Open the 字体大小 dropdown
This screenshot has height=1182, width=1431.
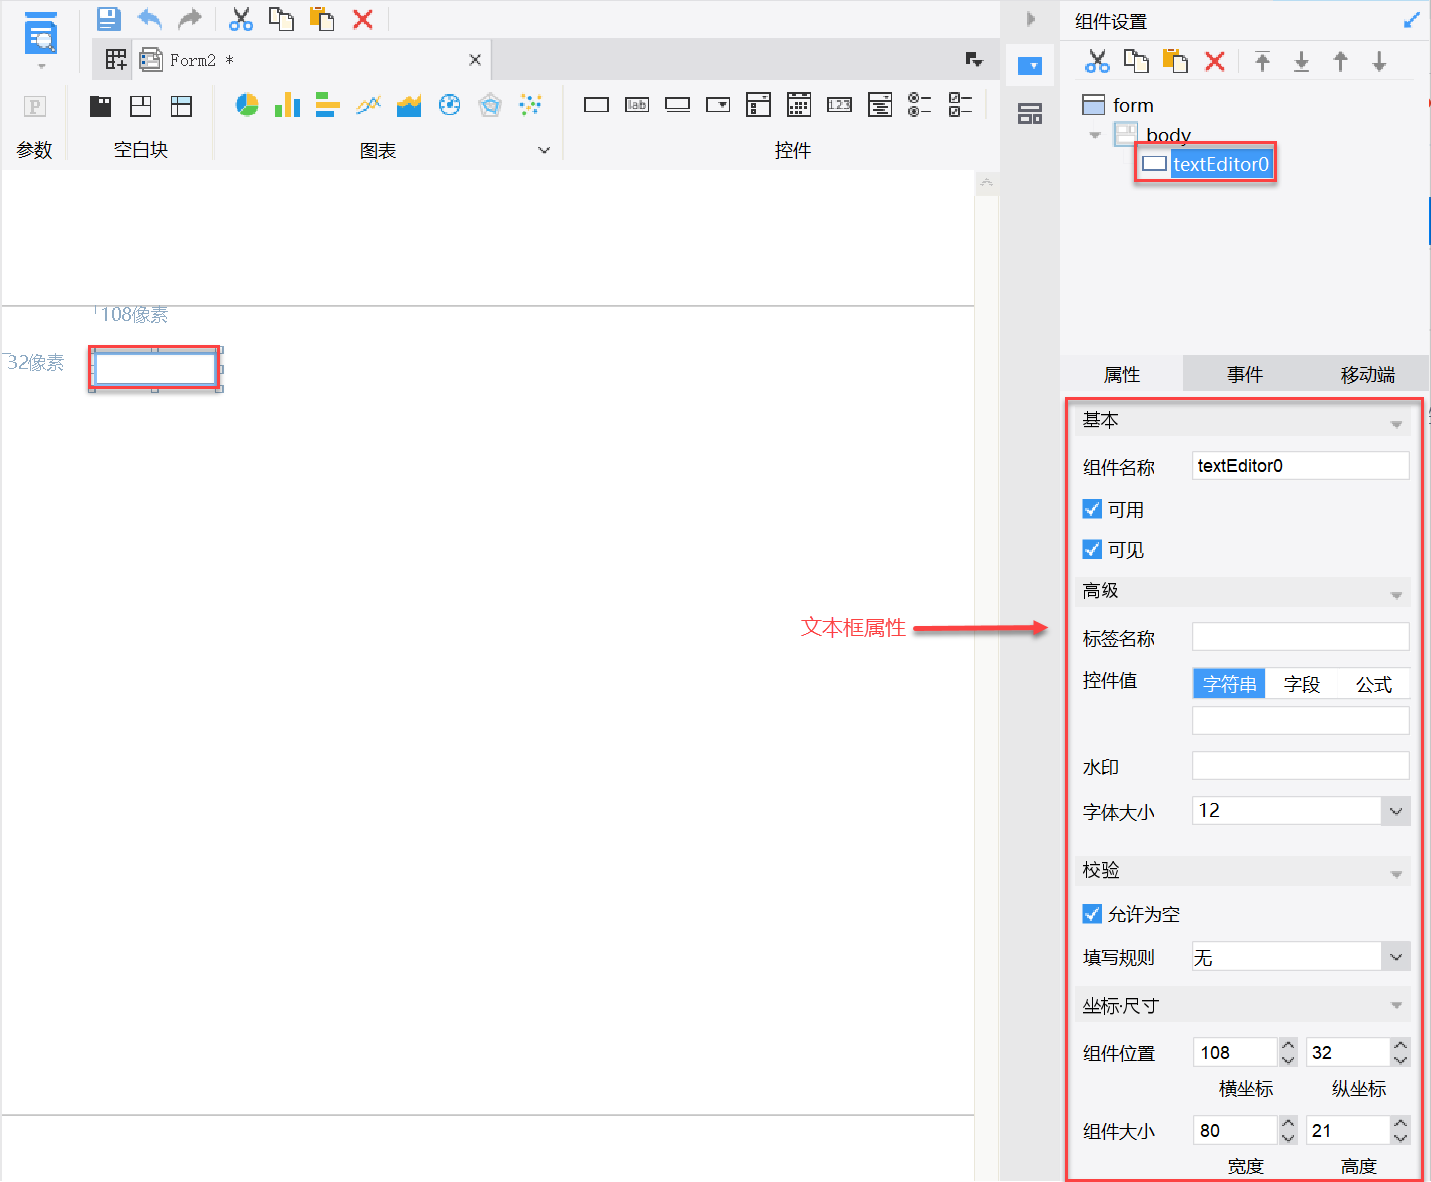[x=1396, y=811]
